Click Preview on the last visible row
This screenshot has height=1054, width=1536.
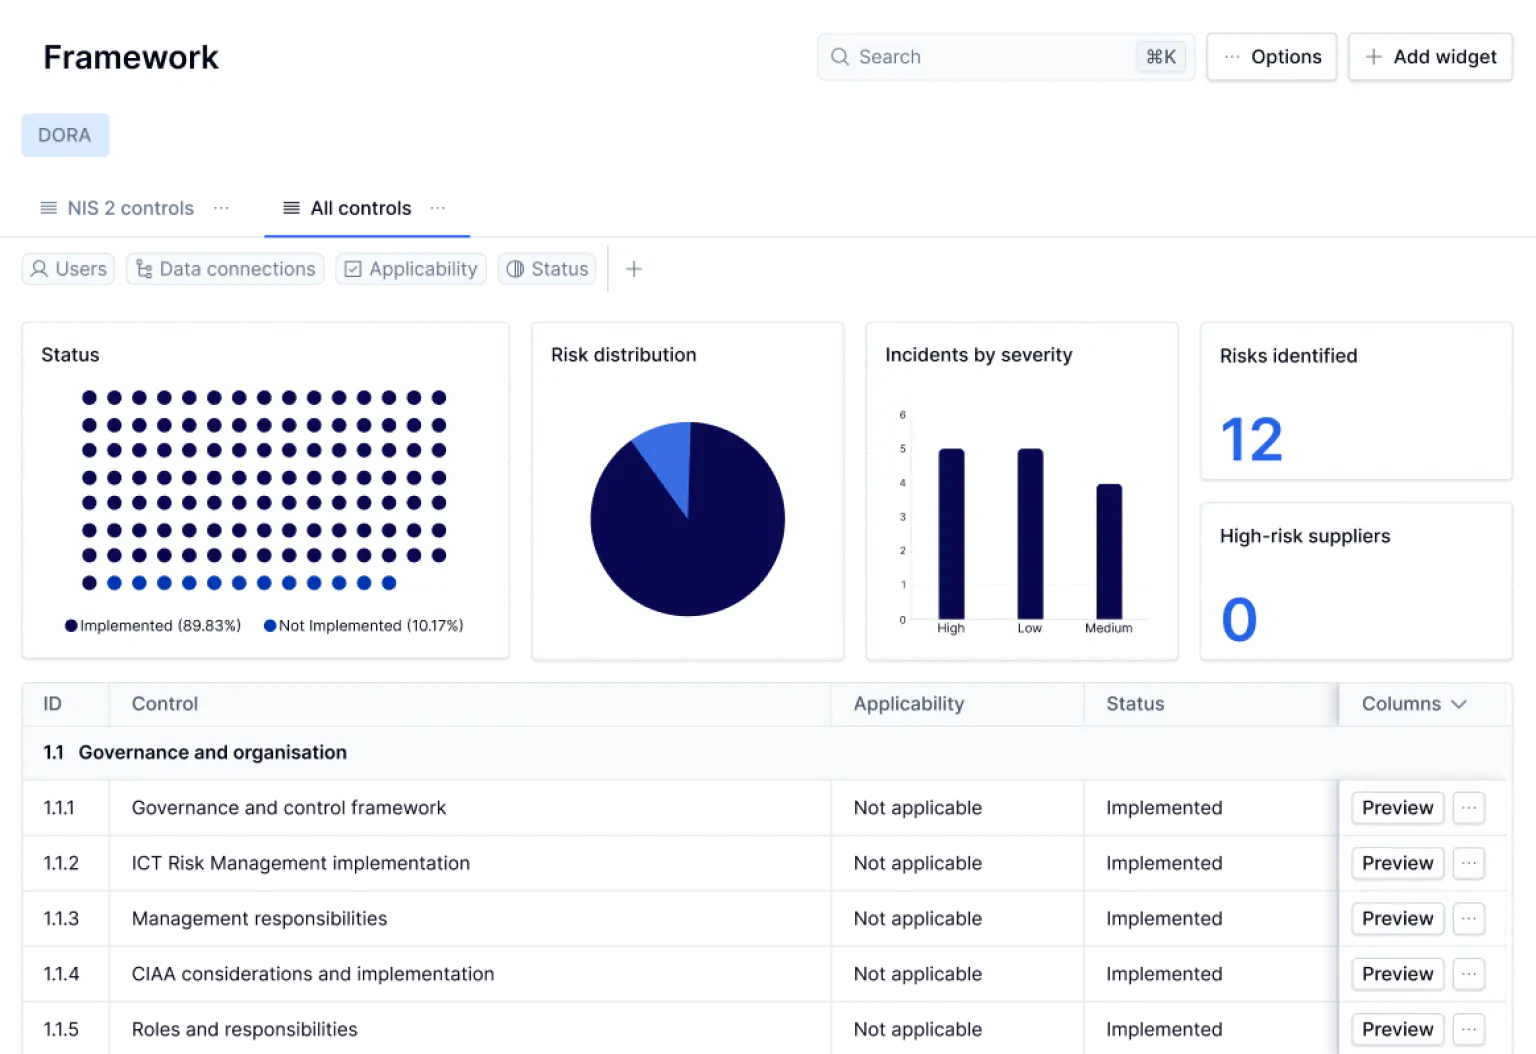[x=1396, y=1029]
